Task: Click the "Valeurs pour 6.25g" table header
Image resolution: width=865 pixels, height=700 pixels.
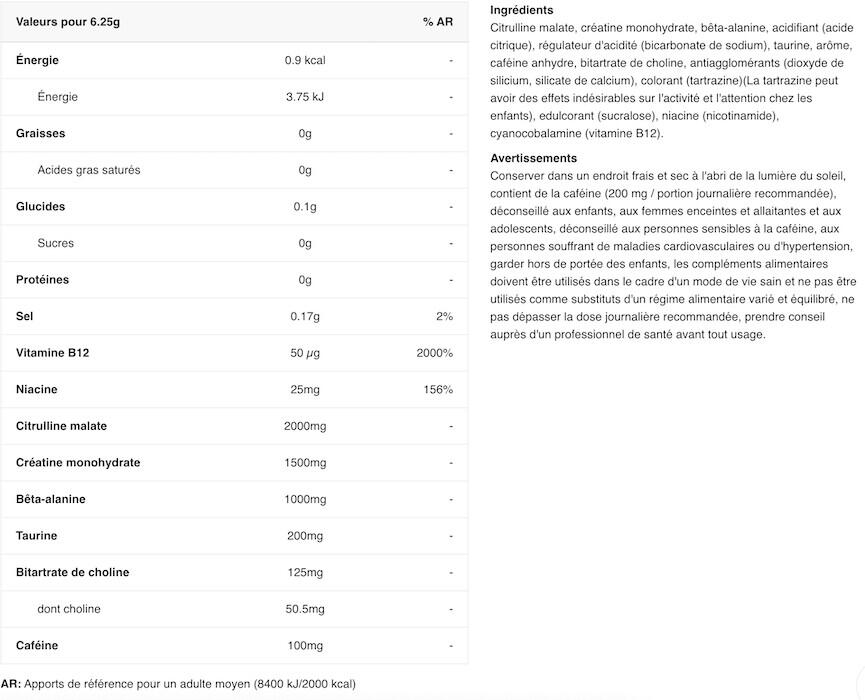Action: [x=60, y=22]
